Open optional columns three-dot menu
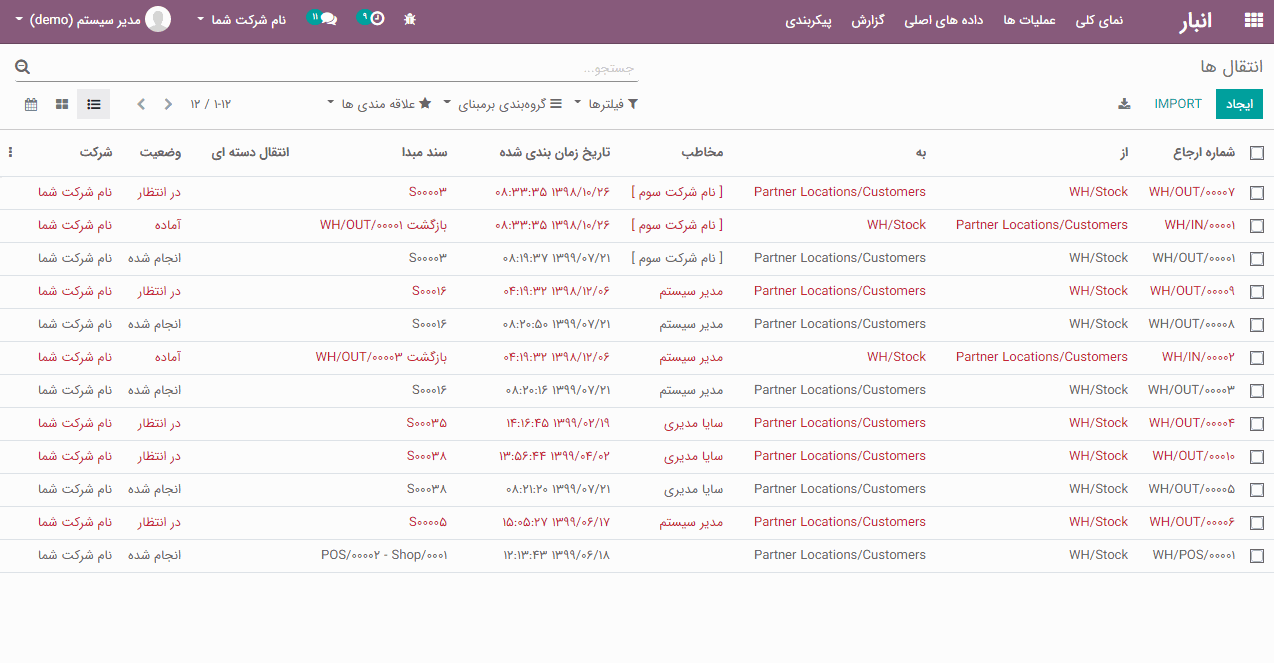This screenshot has width=1274, height=663. [x=11, y=153]
